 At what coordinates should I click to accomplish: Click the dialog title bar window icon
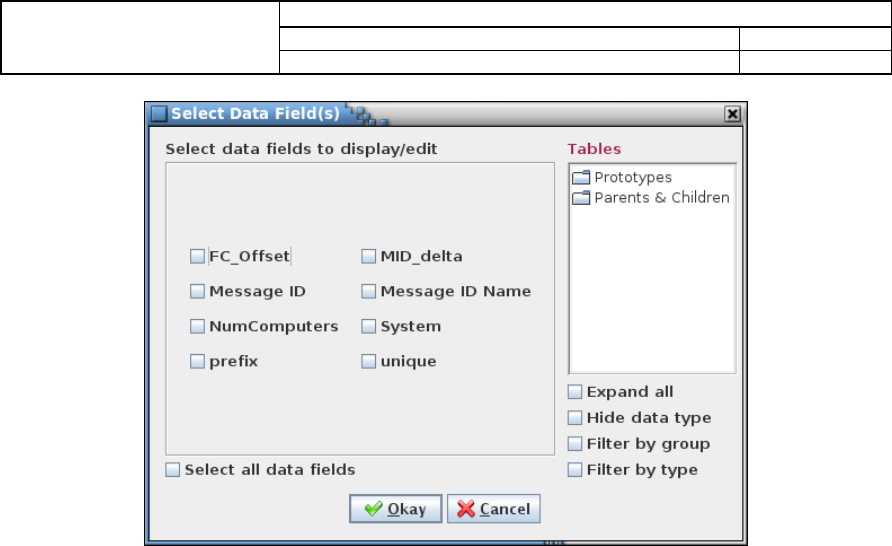click(x=159, y=114)
